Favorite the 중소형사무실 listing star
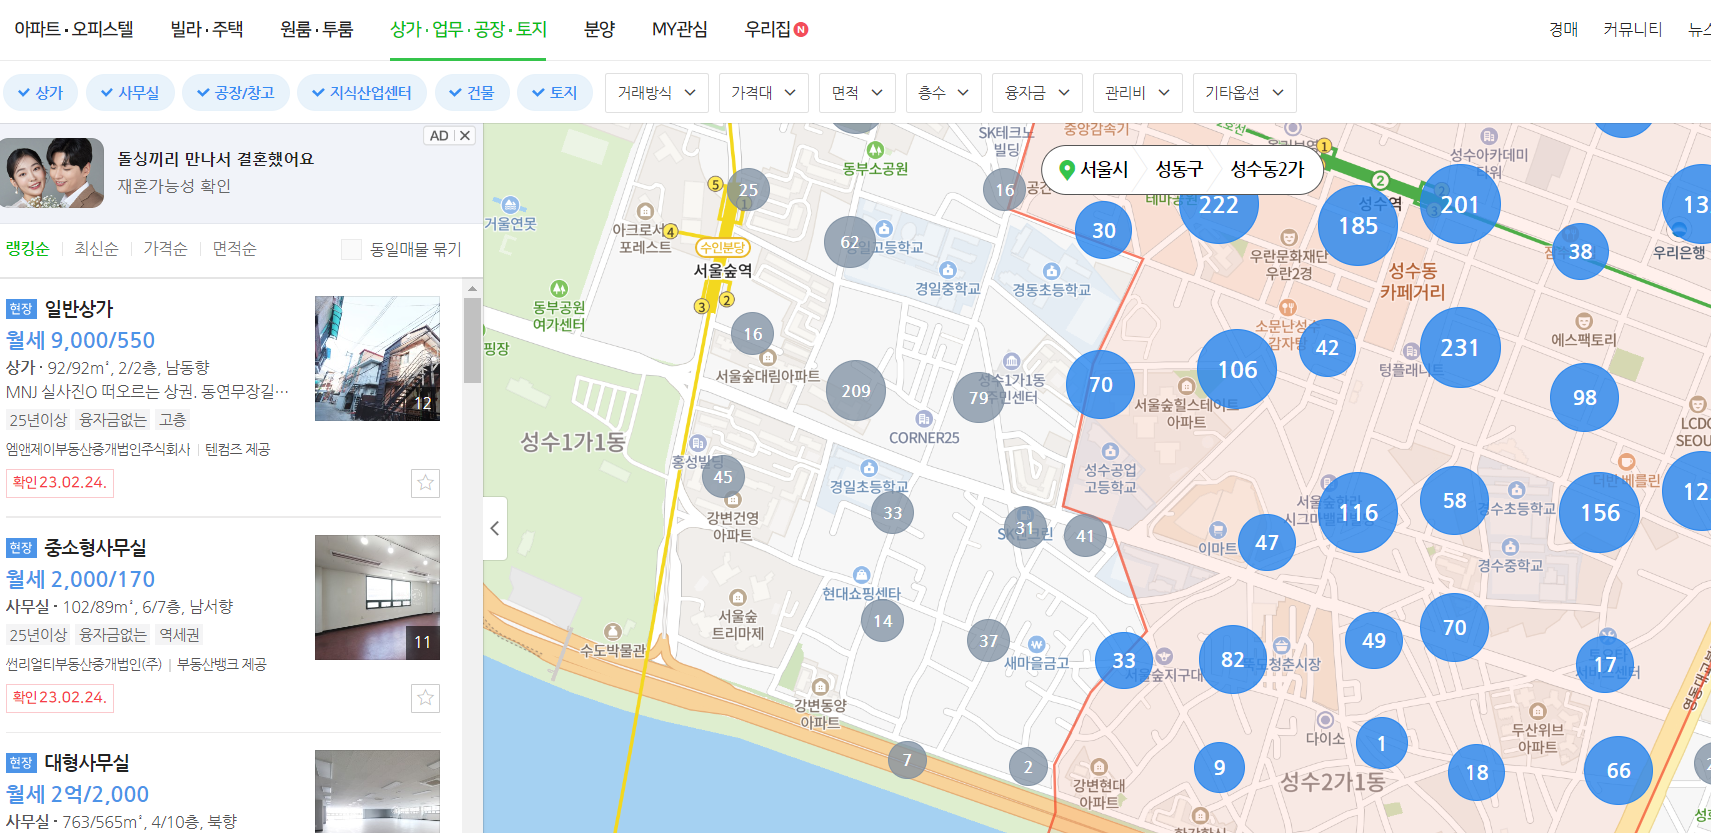The width and height of the screenshot is (1711, 833). (426, 698)
